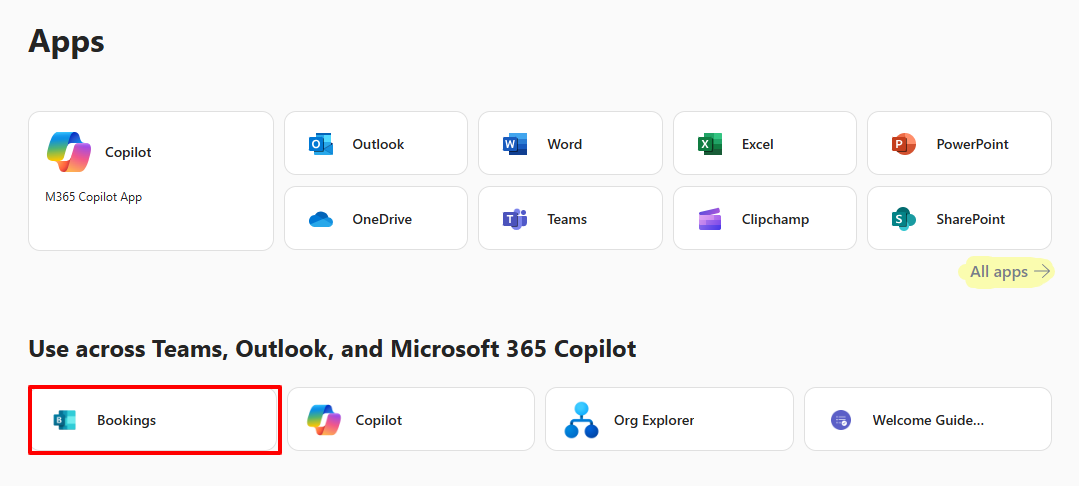Image resolution: width=1079 pixels, height=486 pixels.
Task: Click the Welcome Guide... truncated label
Action: (928, 420)
